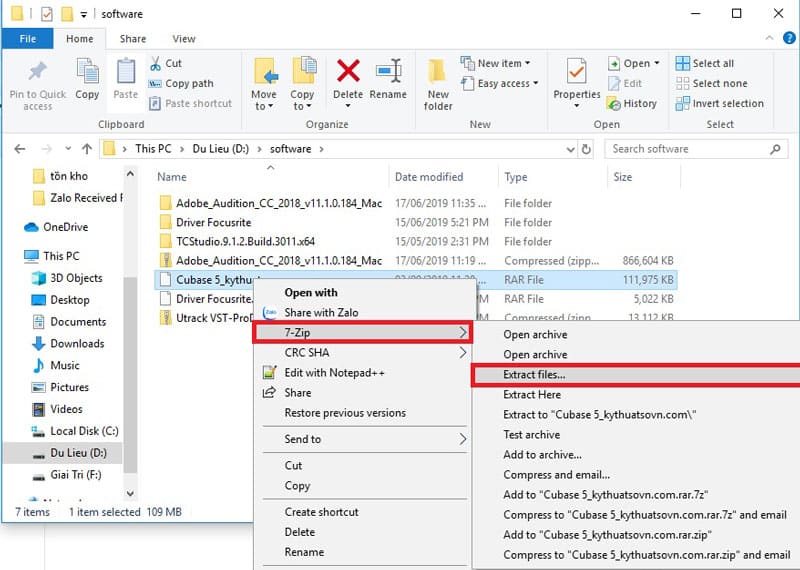Collapse the ribbon with chevron
The width and height of the screenshot is (800, 570).
coord(769,38)
